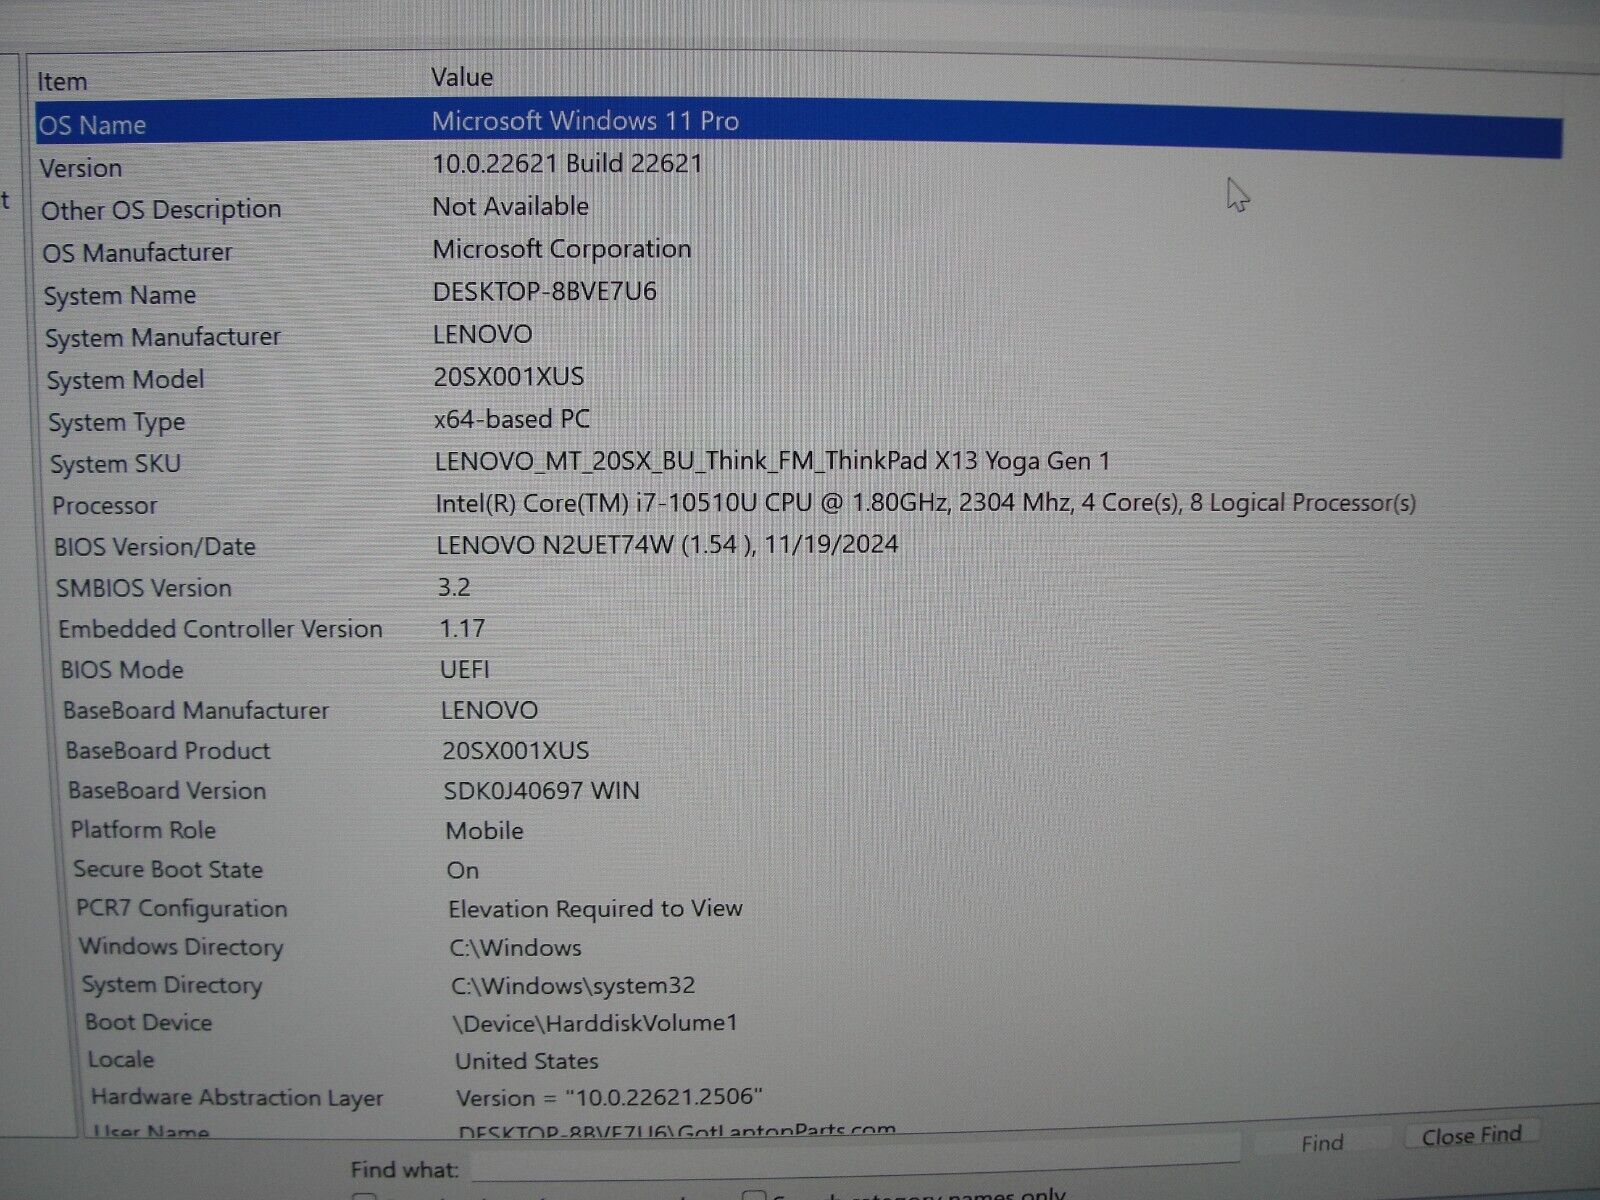Image resolution: width=1600 pixels, height=1200 pixels.
Task: Select the System SKU row
Action: point(115,464)
